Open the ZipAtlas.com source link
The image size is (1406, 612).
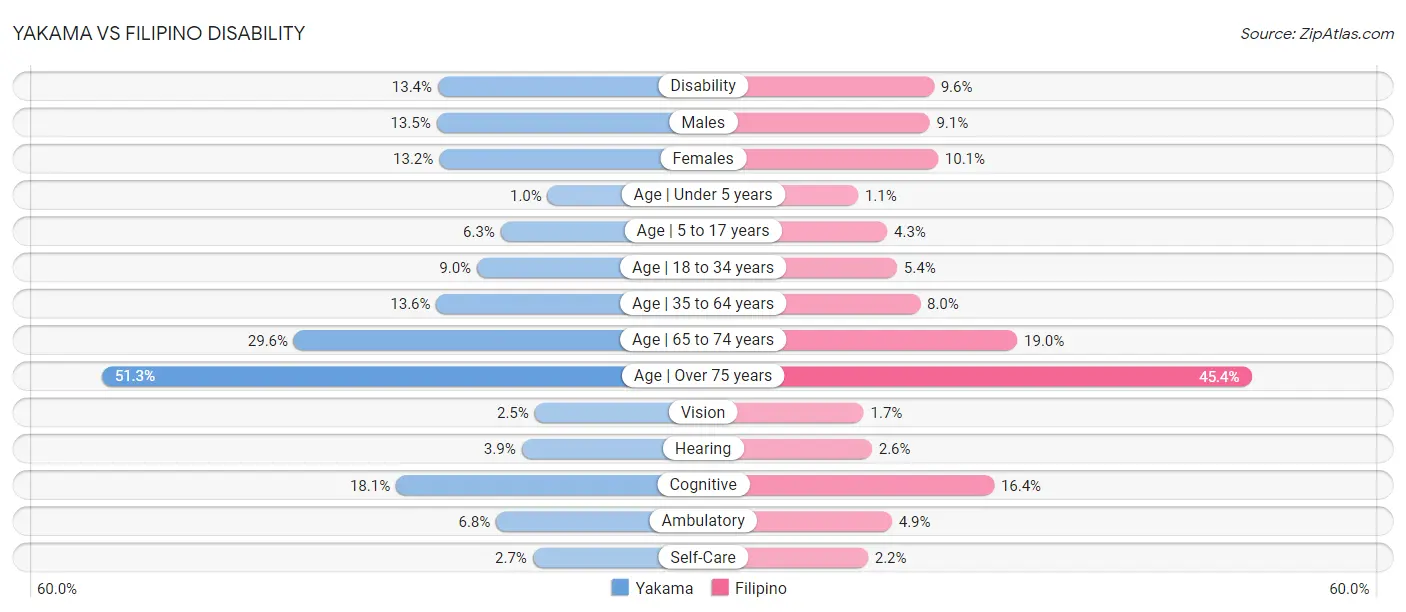1317,33
